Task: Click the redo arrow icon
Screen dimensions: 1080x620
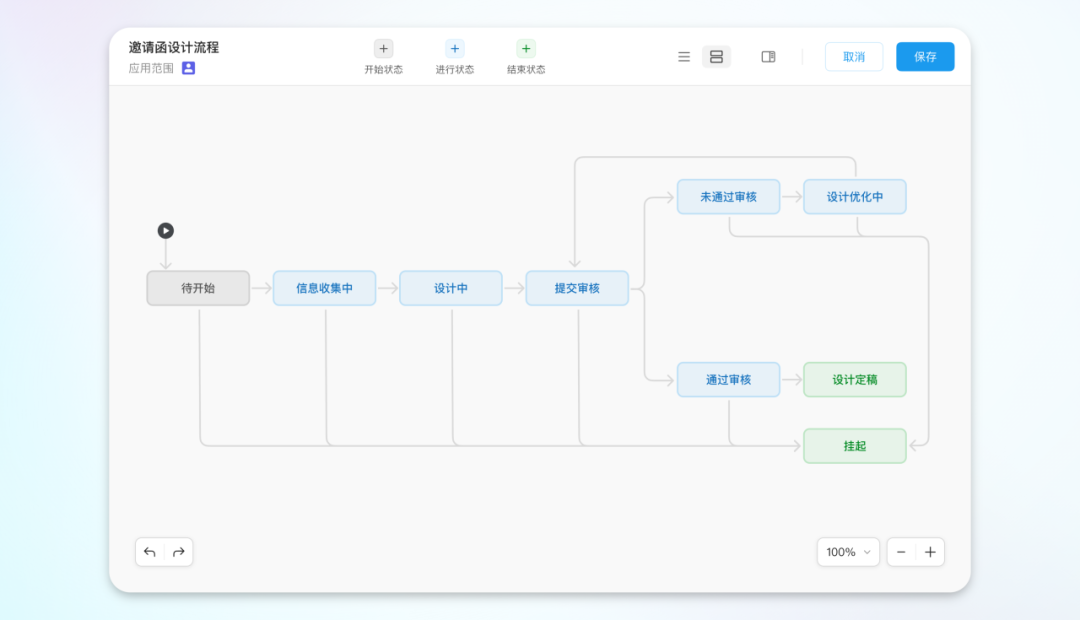Action: [x=179, y=552]
